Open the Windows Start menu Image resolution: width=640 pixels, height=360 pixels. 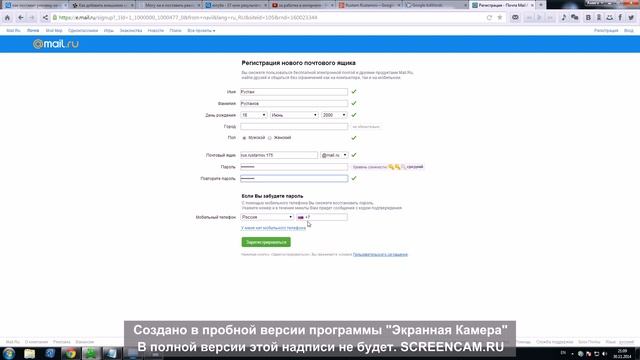pyautogui.click(x=9, y=353)
